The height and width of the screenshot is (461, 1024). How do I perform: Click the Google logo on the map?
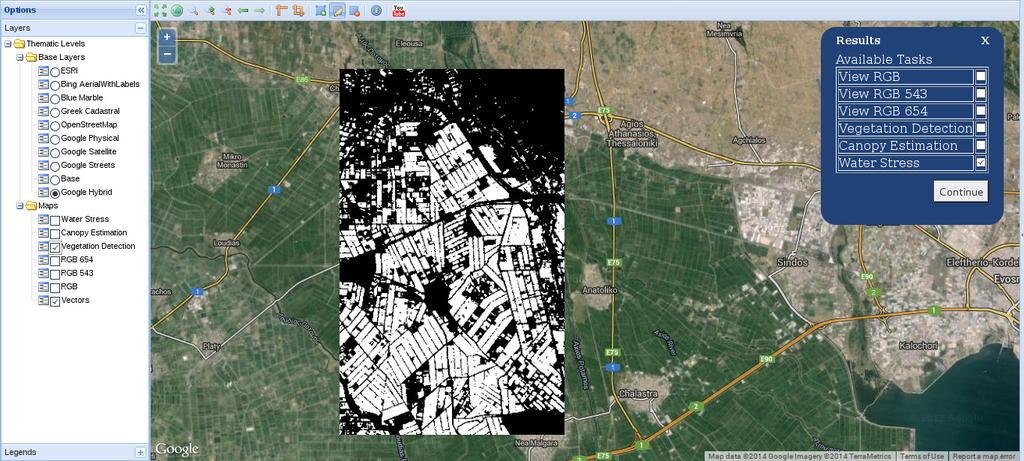176,449
